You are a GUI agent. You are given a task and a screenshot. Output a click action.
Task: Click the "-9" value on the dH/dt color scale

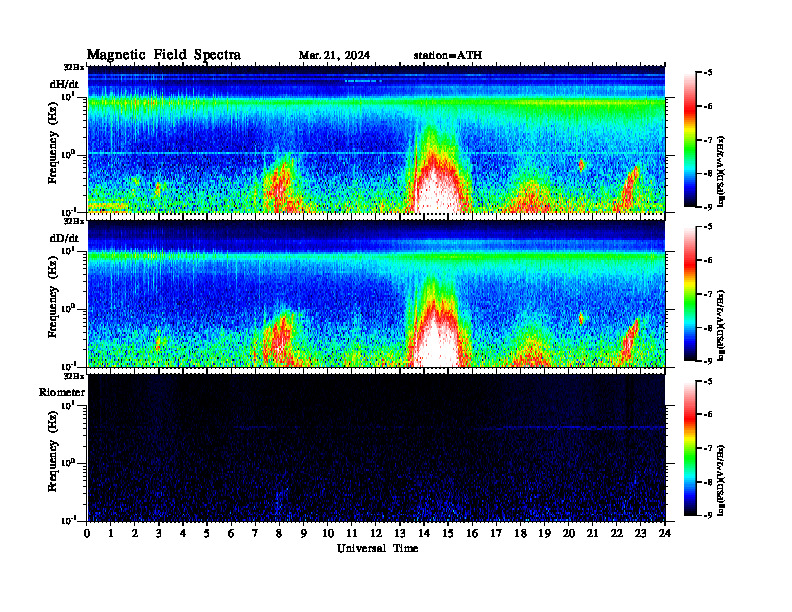pyautogui.click(x=708, y=207)
